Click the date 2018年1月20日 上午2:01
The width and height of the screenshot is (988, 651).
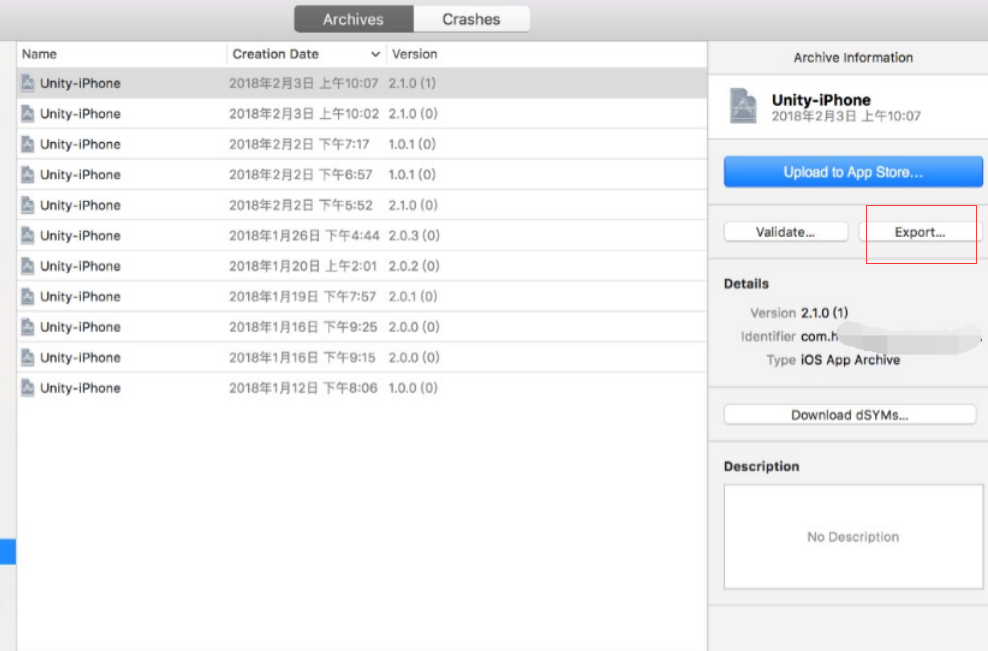pos(303,266)
